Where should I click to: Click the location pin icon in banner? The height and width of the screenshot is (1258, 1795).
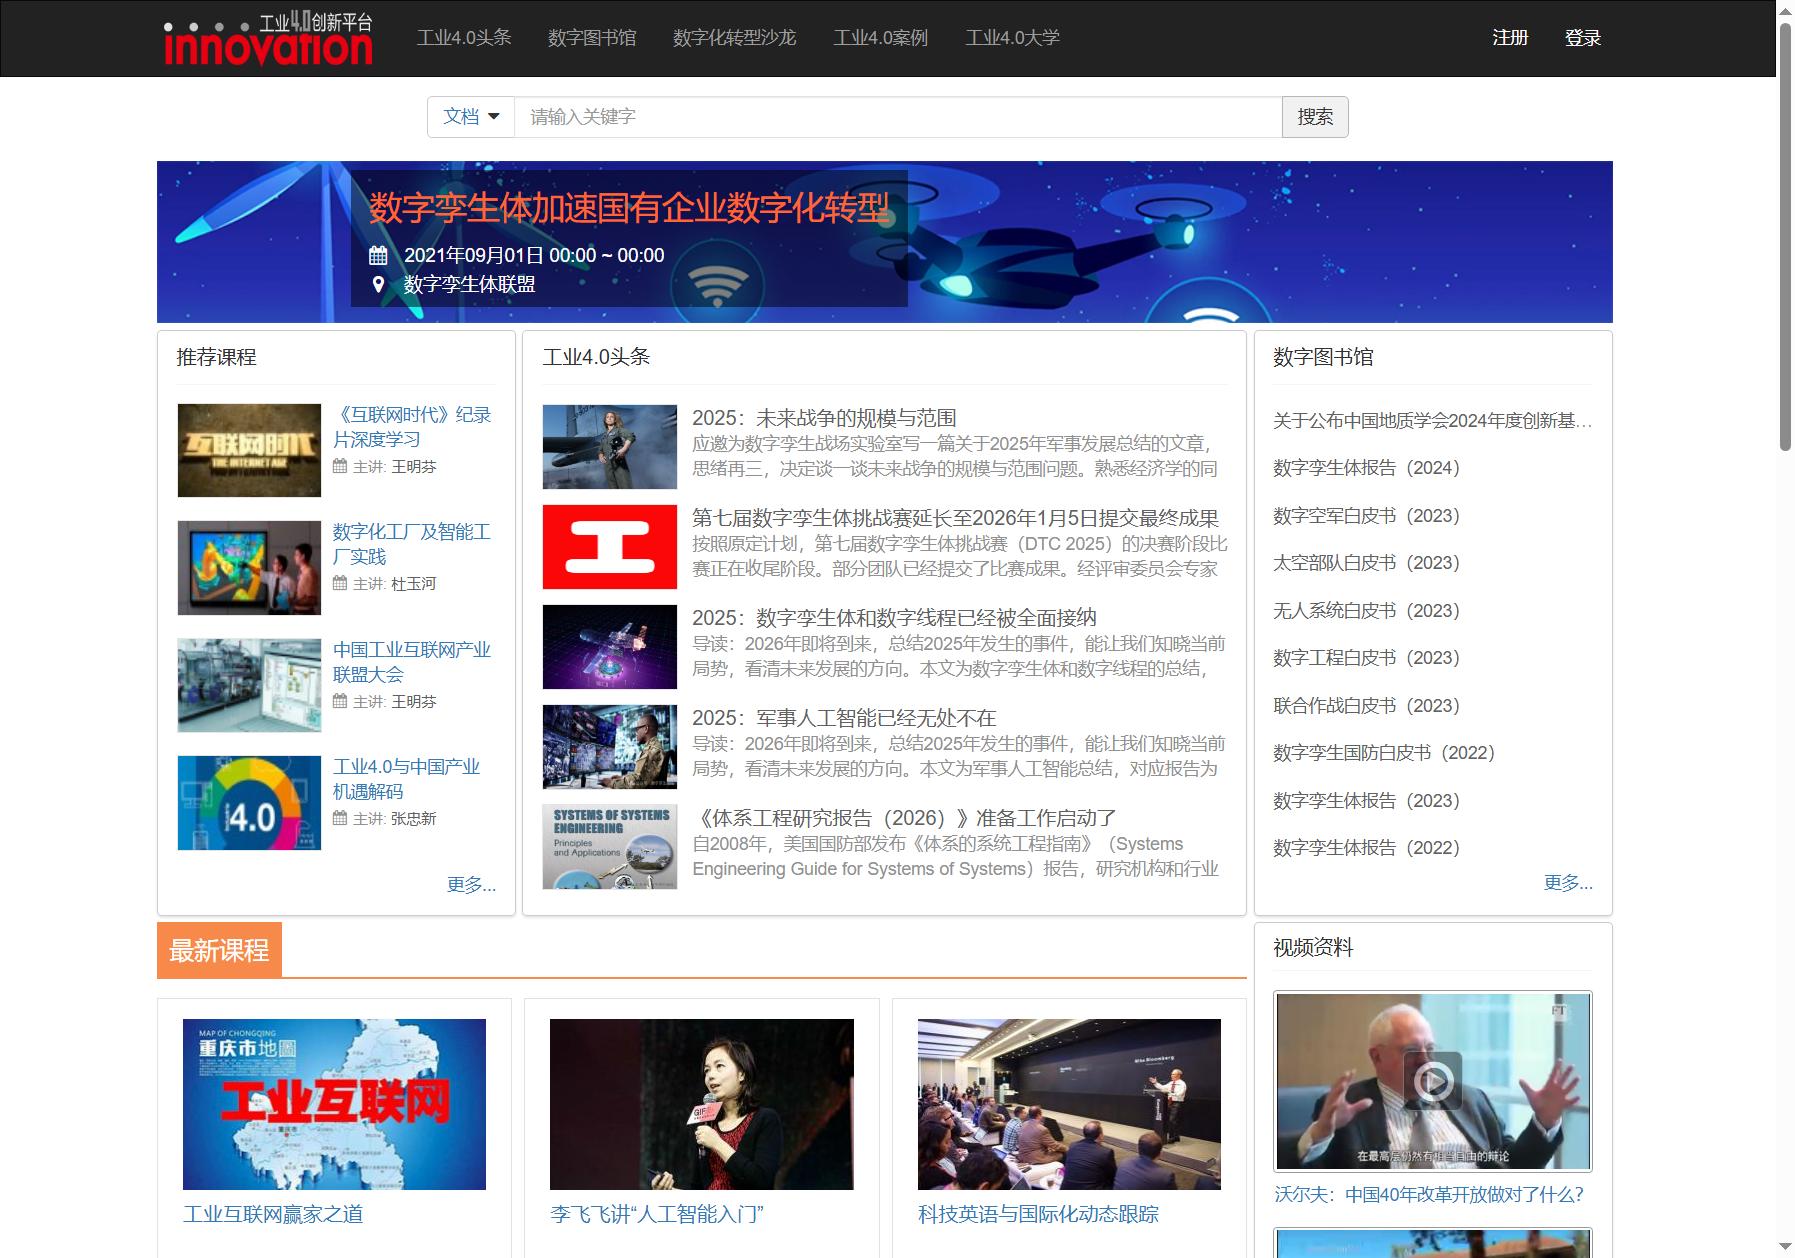(378, 284)
